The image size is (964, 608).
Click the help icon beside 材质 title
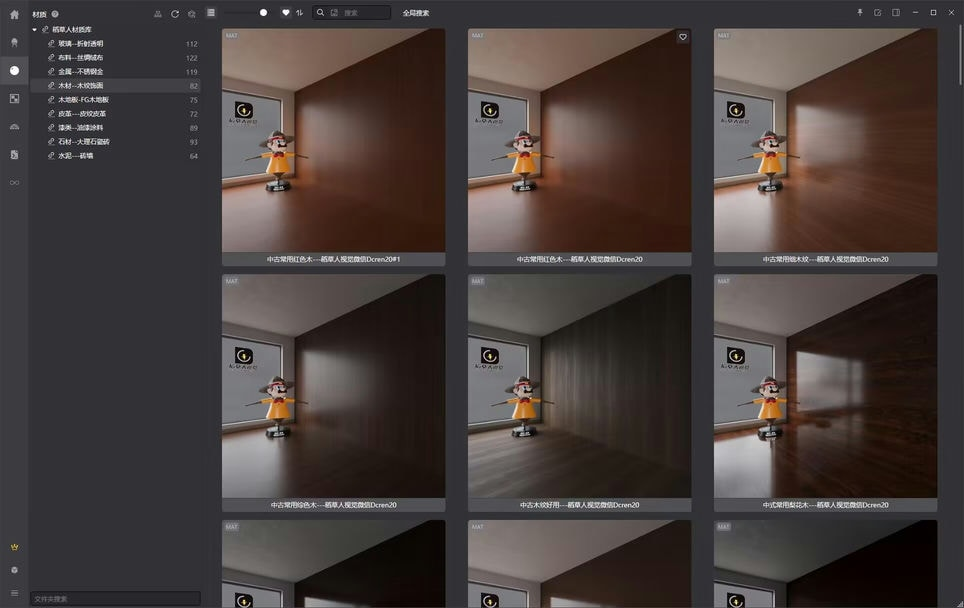(55, 14)
